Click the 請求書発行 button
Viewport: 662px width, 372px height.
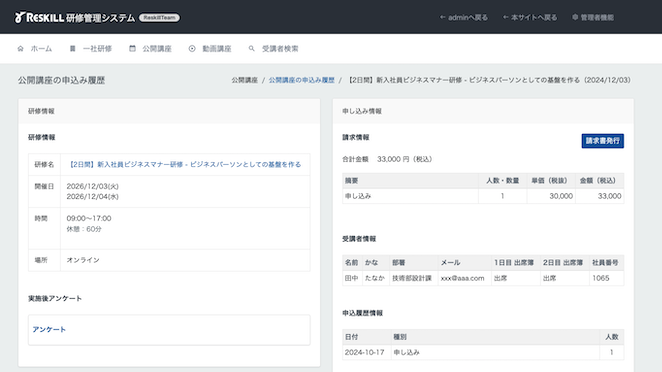point(602,141)
